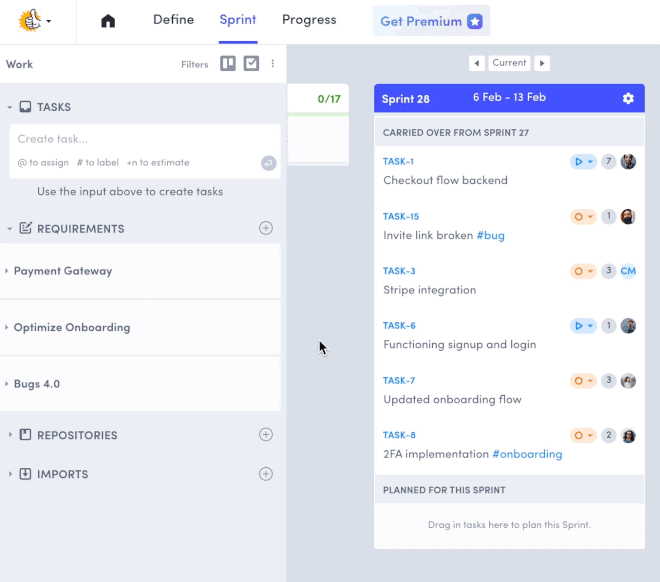Open Work panel more options menu
This screenshot has height=582, width=660.
(273, 64)
